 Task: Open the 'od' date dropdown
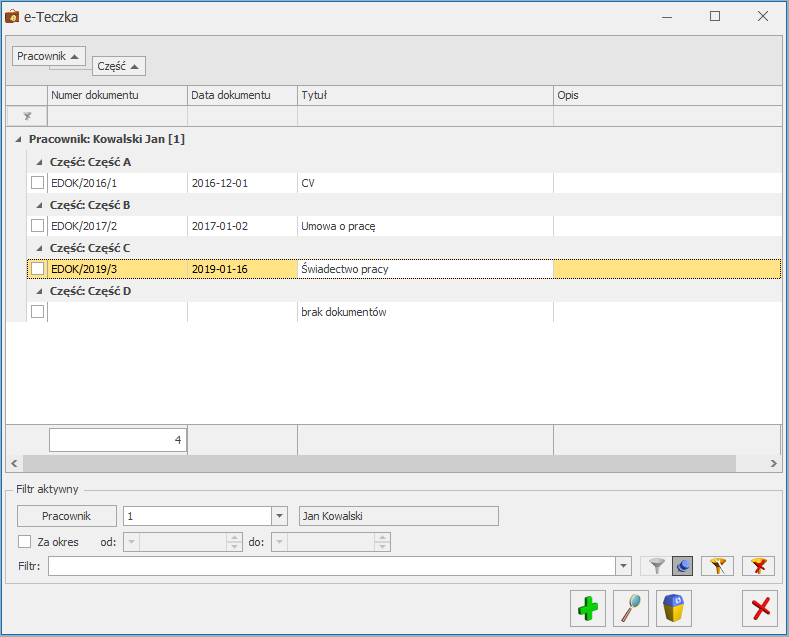point(132,542)
